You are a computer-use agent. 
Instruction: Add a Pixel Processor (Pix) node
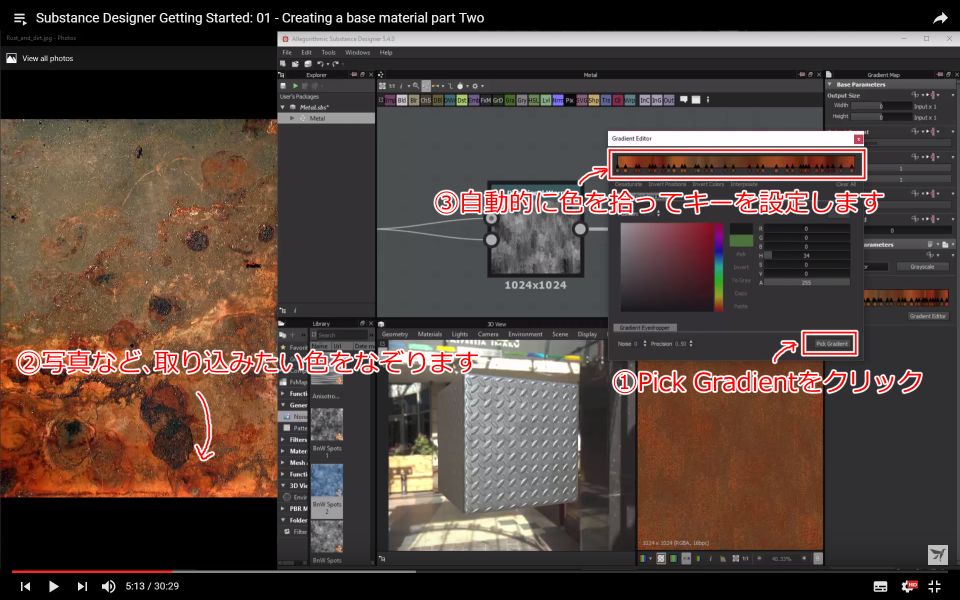(570, 100)
